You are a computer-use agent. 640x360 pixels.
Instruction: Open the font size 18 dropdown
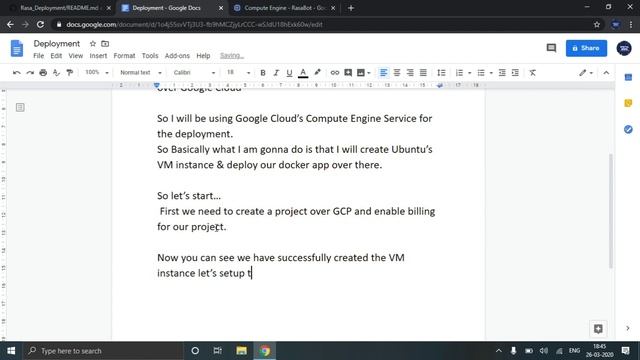tap(238, 72)
